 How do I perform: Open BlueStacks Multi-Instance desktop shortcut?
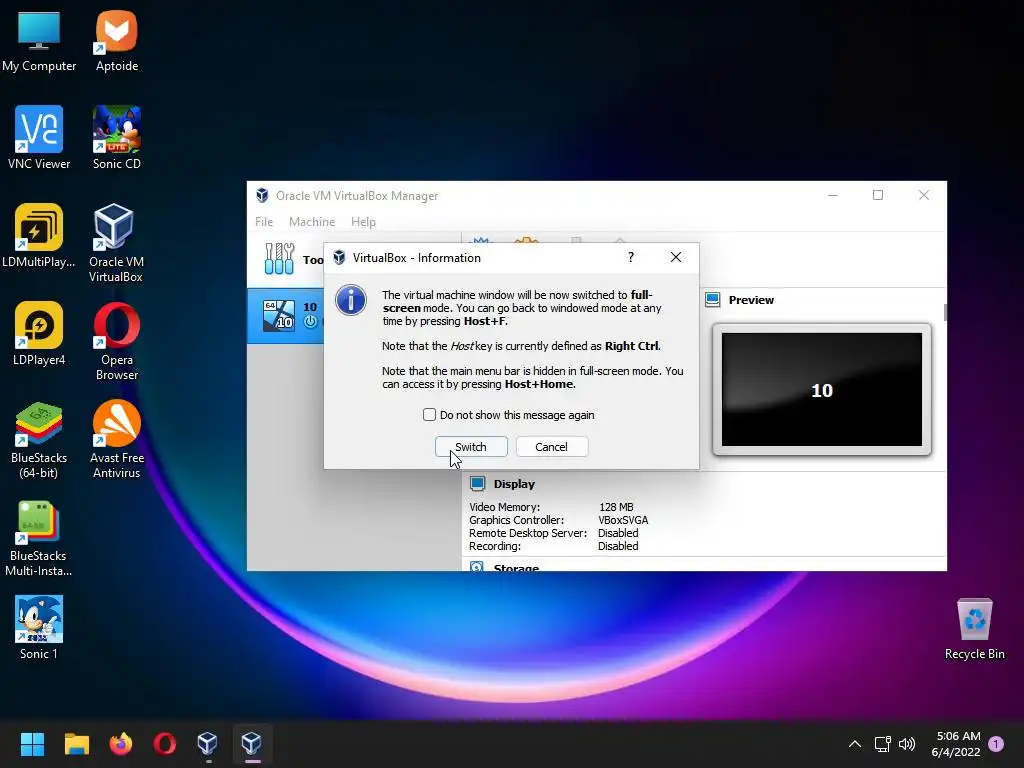[39, 538]
